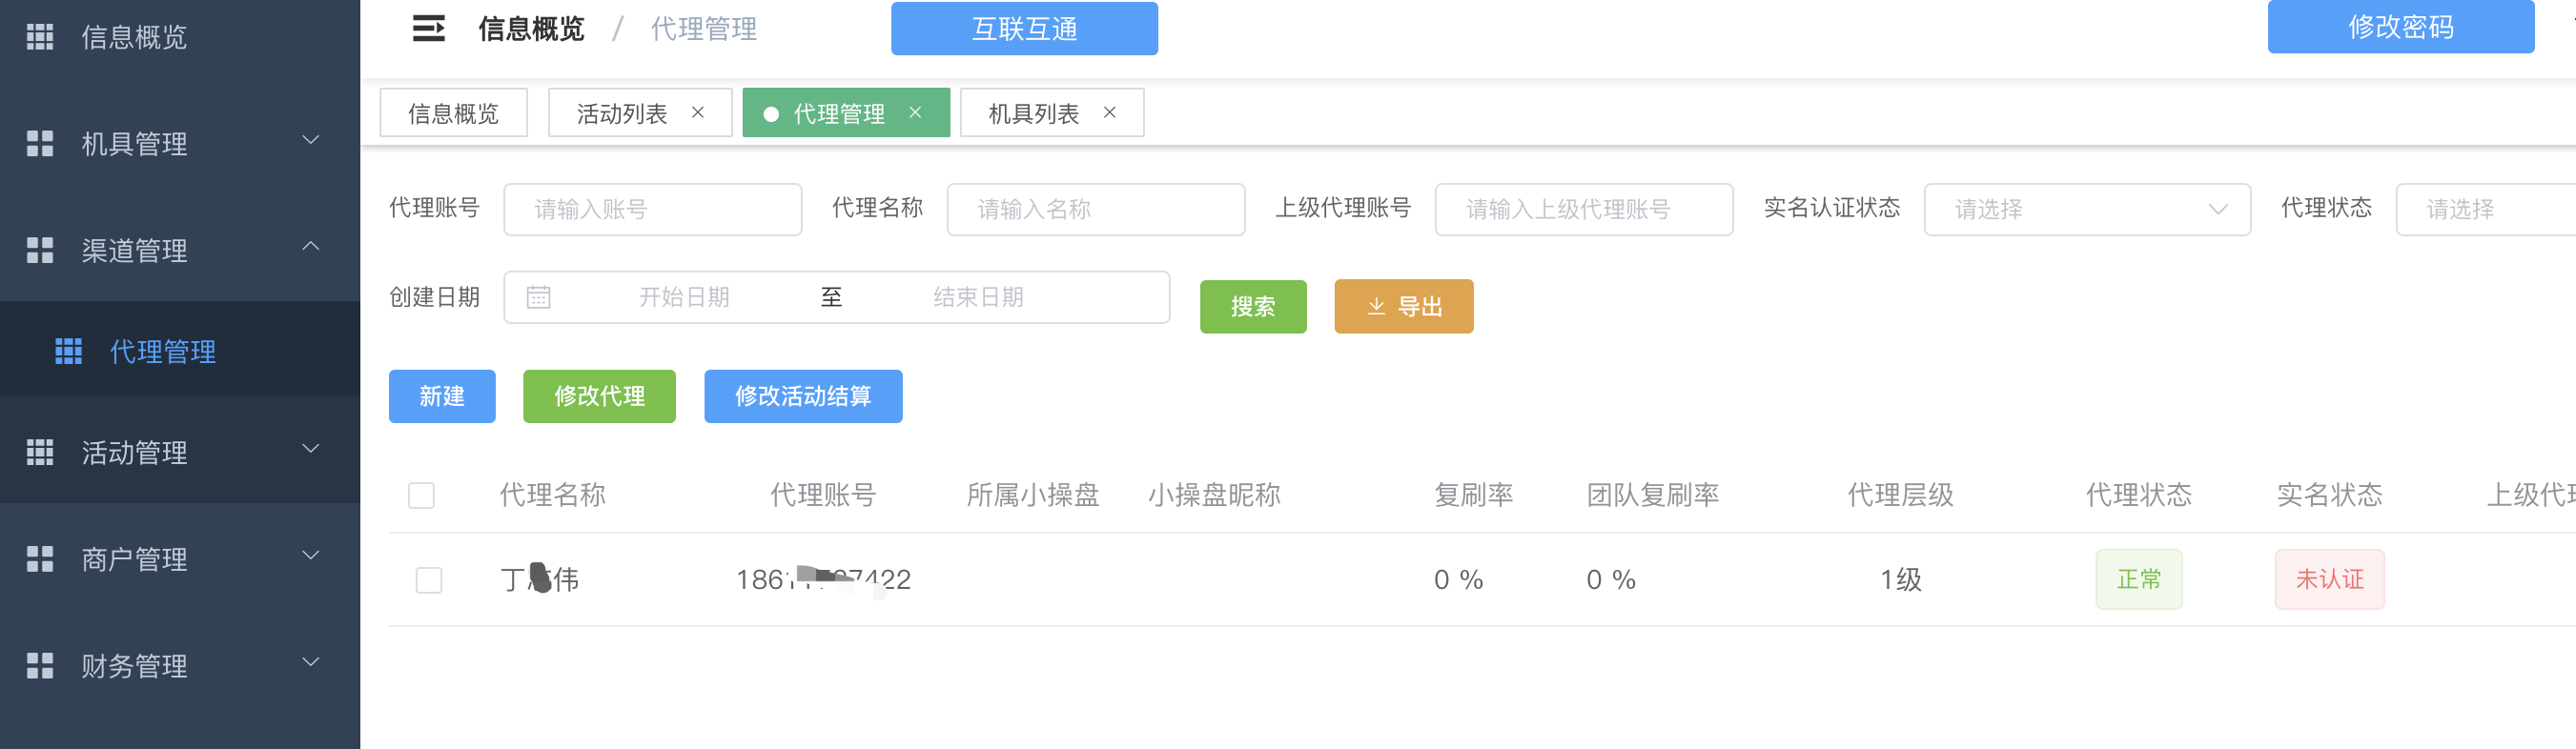The width and height of the screenshot is (2576, 749).
Task: Close the 机具列表 tab
Action: pos(1109,113)
